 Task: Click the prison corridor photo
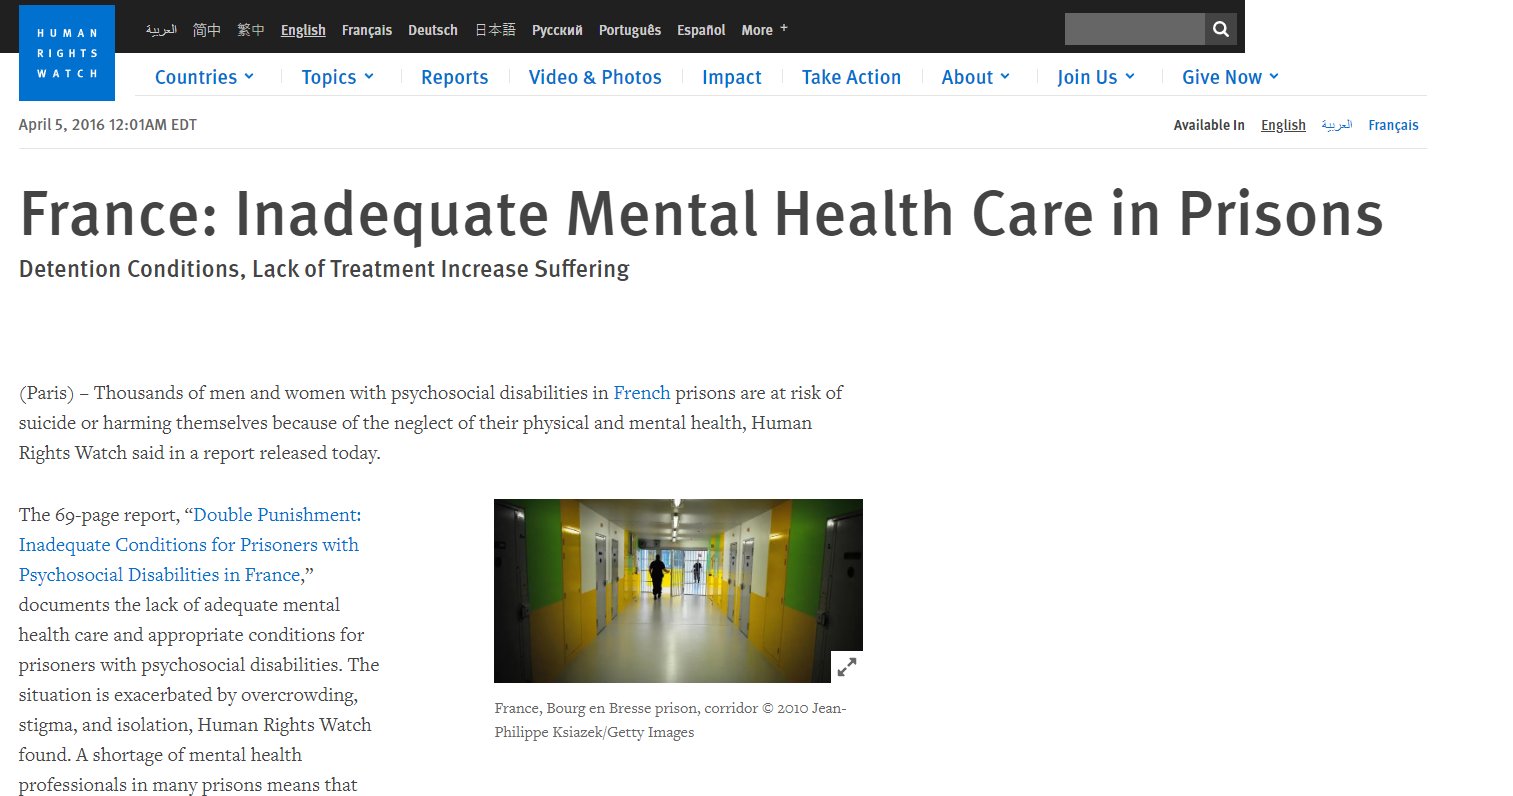(x=678, y=590)
